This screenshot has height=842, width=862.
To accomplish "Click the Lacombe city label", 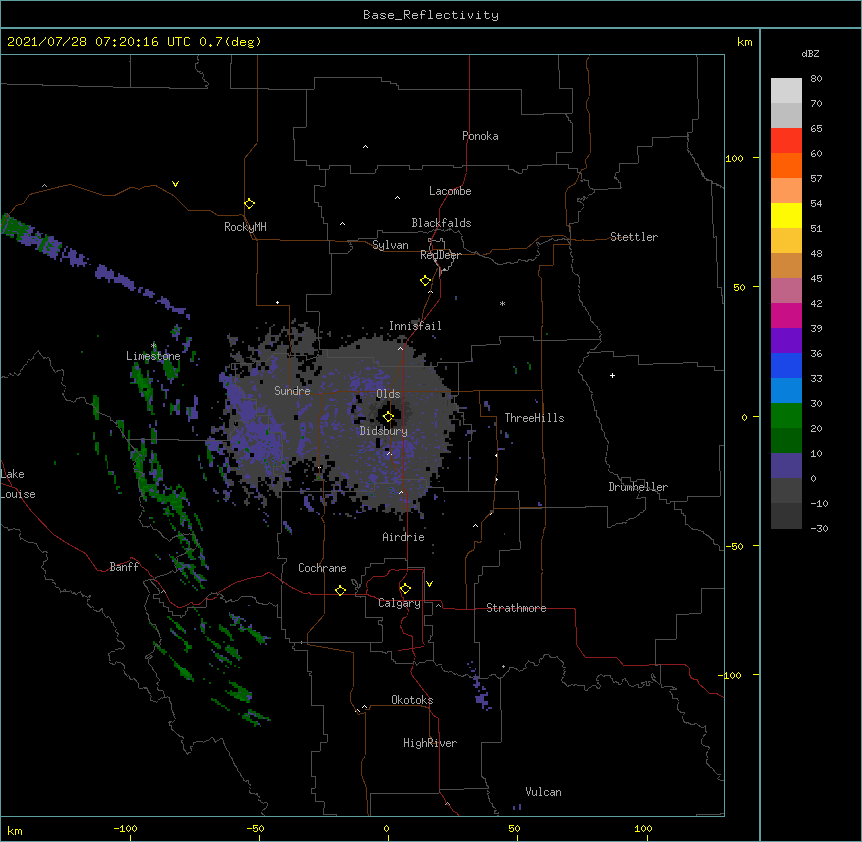I will (450, 191).
